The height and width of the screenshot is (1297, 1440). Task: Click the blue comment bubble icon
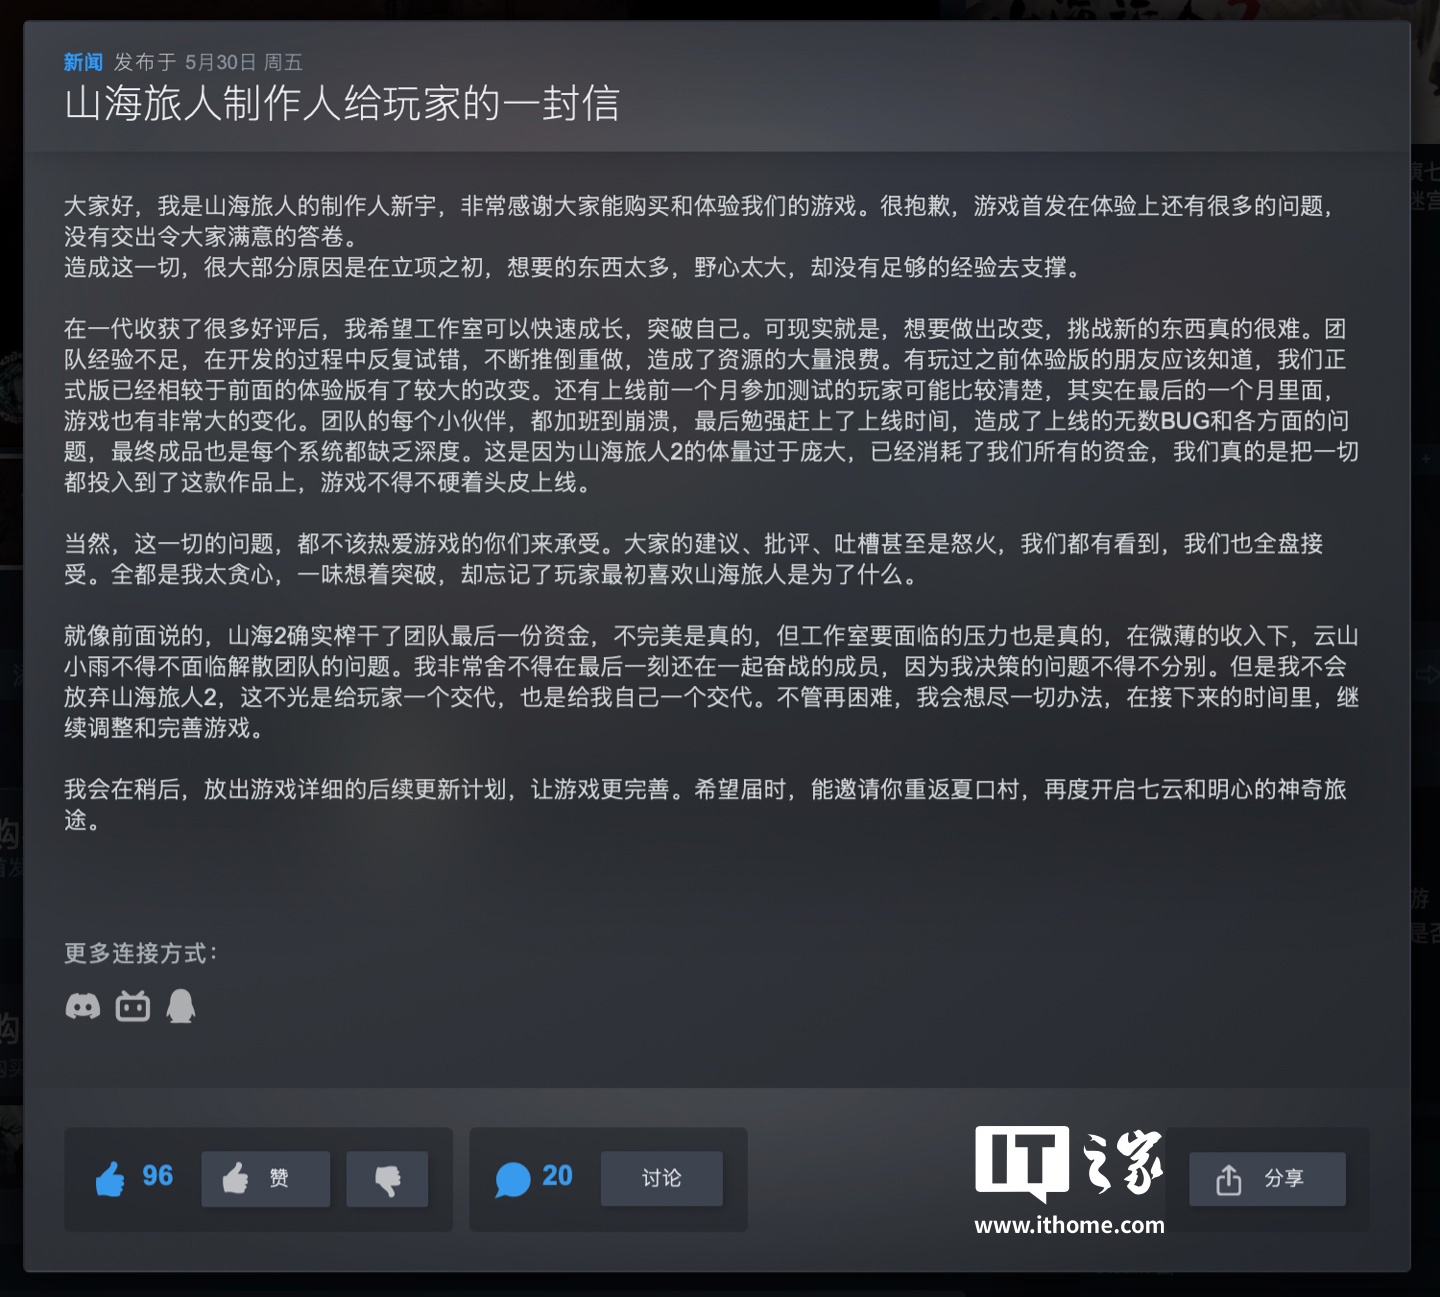click(512, 1179)
